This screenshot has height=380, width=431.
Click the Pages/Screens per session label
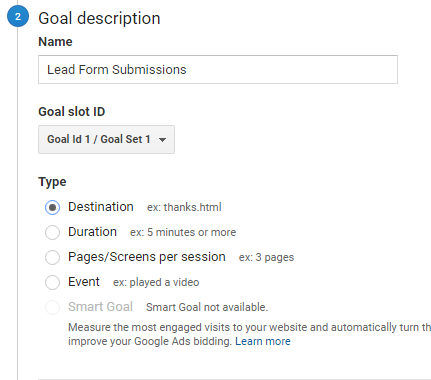(x=147, y=257)
